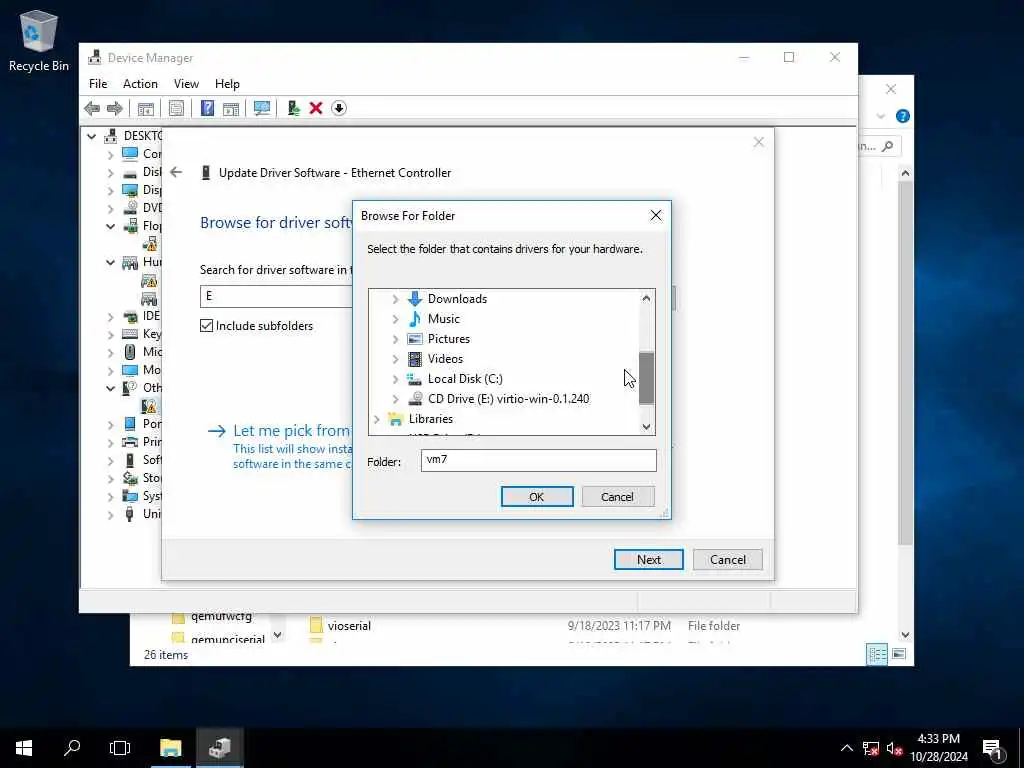Click the red X Uninstall device icon
The width and height of the screenshot is (1024, 768).
315,108
